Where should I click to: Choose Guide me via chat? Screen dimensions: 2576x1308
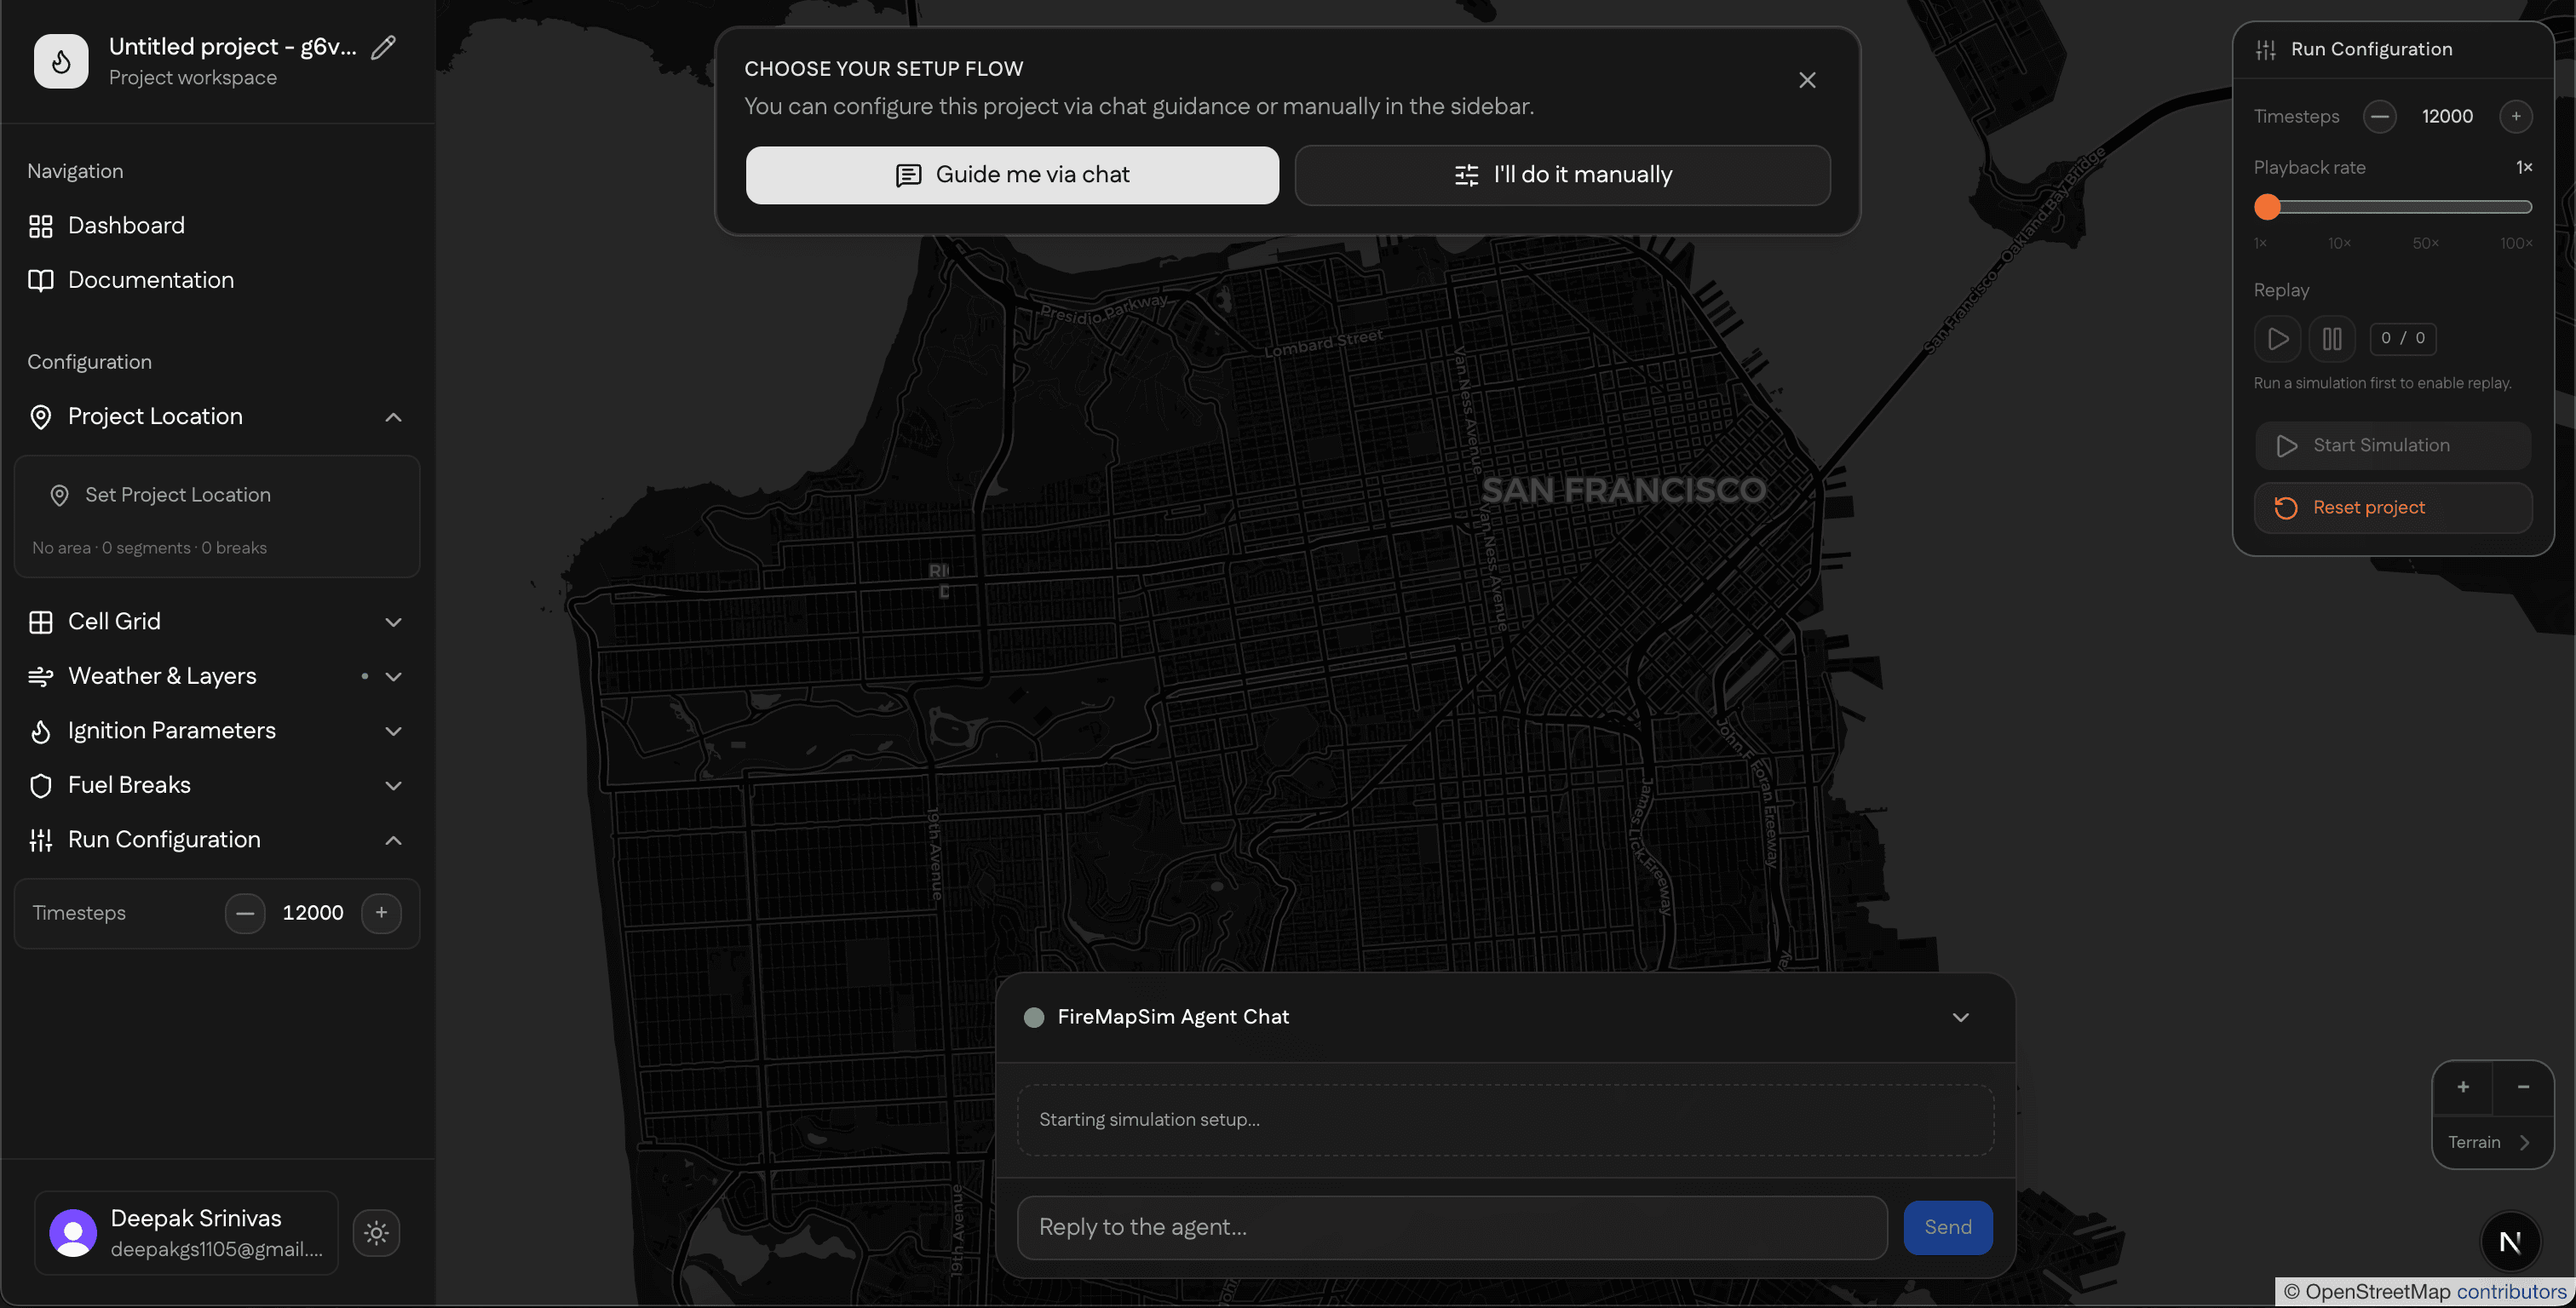pos(1012,175)
